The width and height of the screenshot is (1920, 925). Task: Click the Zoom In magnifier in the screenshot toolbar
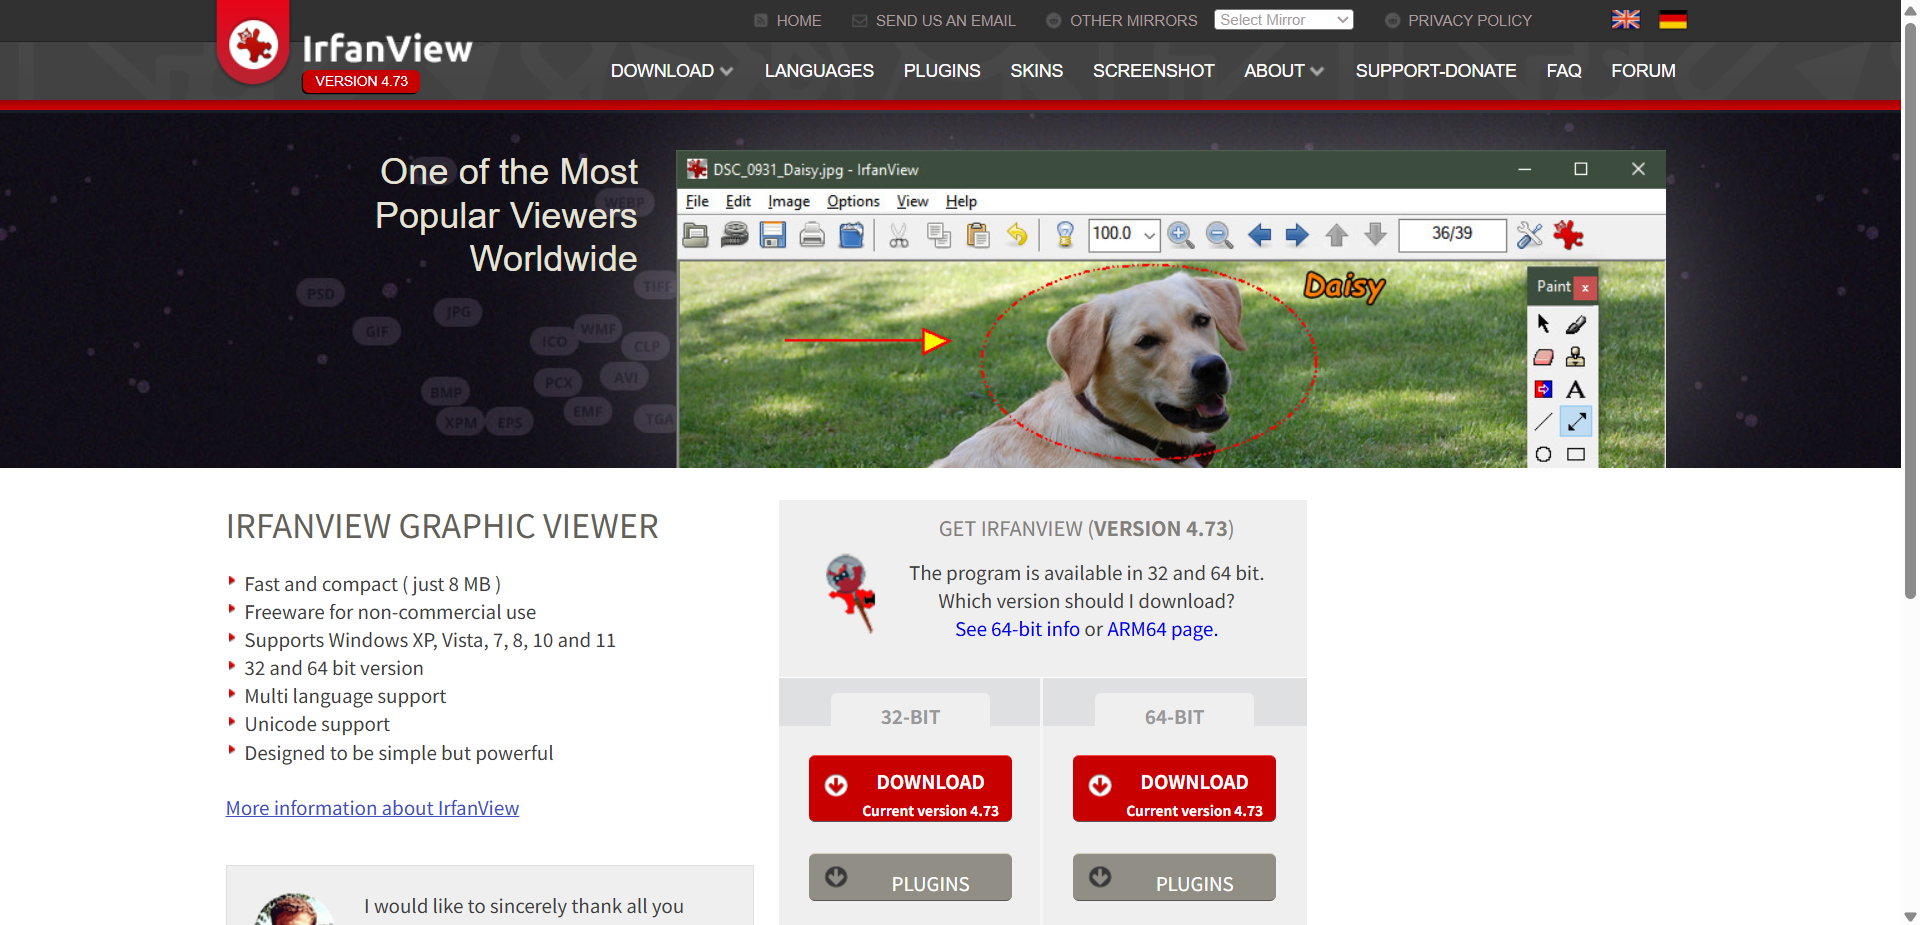click(1181, 235)
